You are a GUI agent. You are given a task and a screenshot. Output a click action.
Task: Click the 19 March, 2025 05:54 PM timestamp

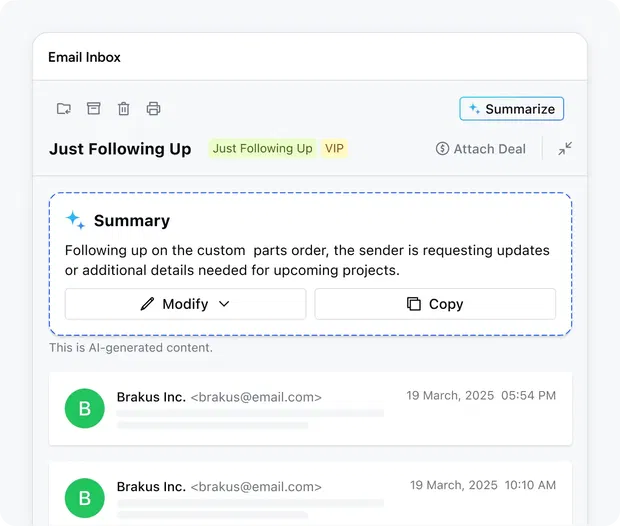tap(481, 395)
